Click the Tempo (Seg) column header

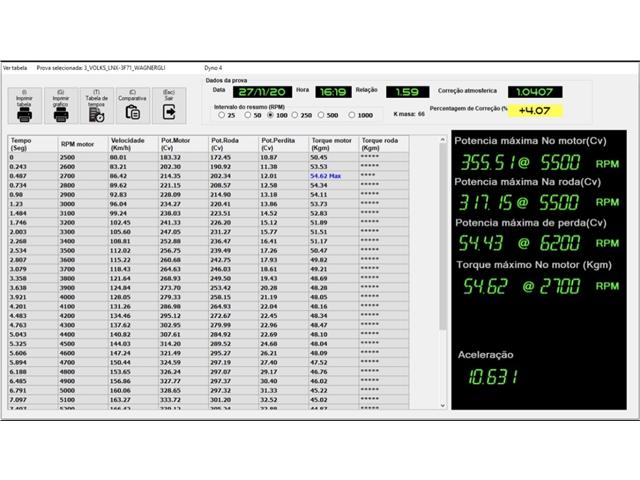tap(33, 144)
